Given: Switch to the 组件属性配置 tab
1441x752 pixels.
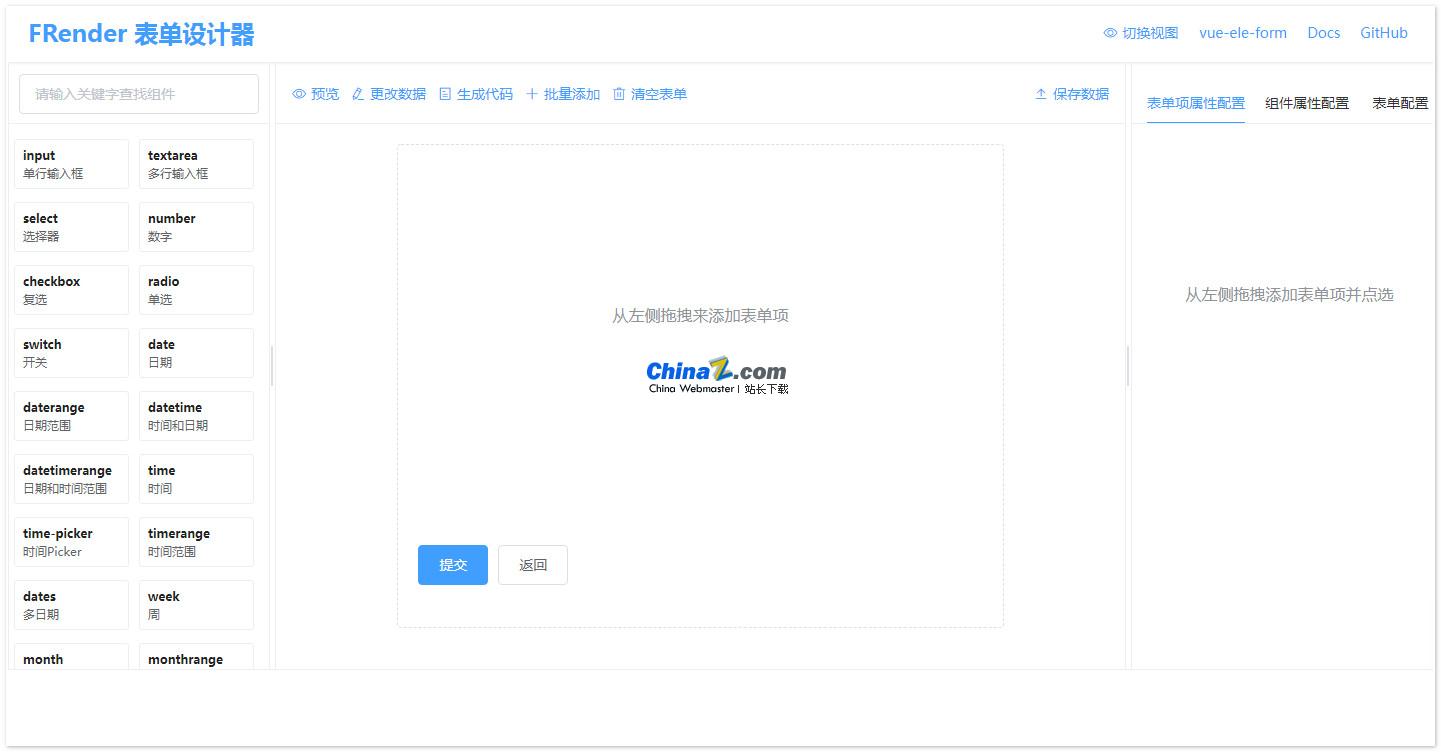Looking at the screenshot, I should [1307, 102].
